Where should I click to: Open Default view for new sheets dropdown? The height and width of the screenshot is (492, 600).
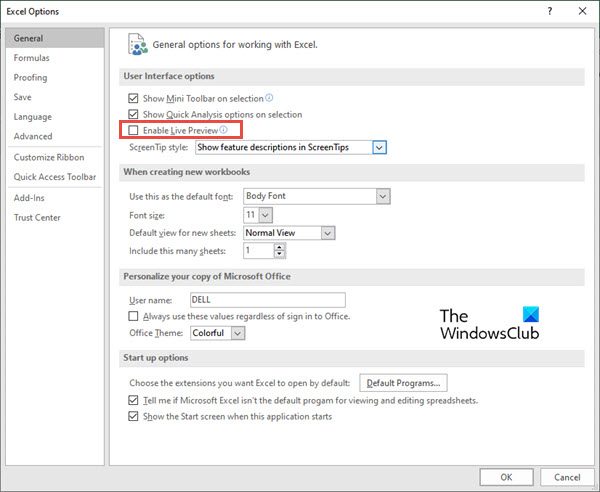(x=328, y=233)
